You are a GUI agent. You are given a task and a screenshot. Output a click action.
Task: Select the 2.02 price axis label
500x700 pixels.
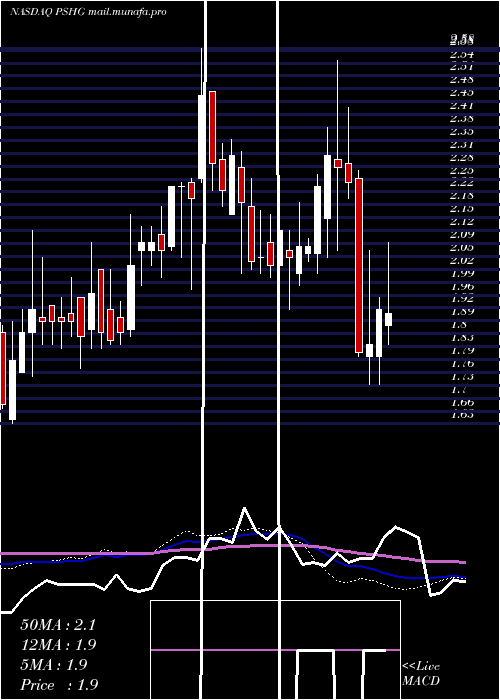(x=462, y=260)
